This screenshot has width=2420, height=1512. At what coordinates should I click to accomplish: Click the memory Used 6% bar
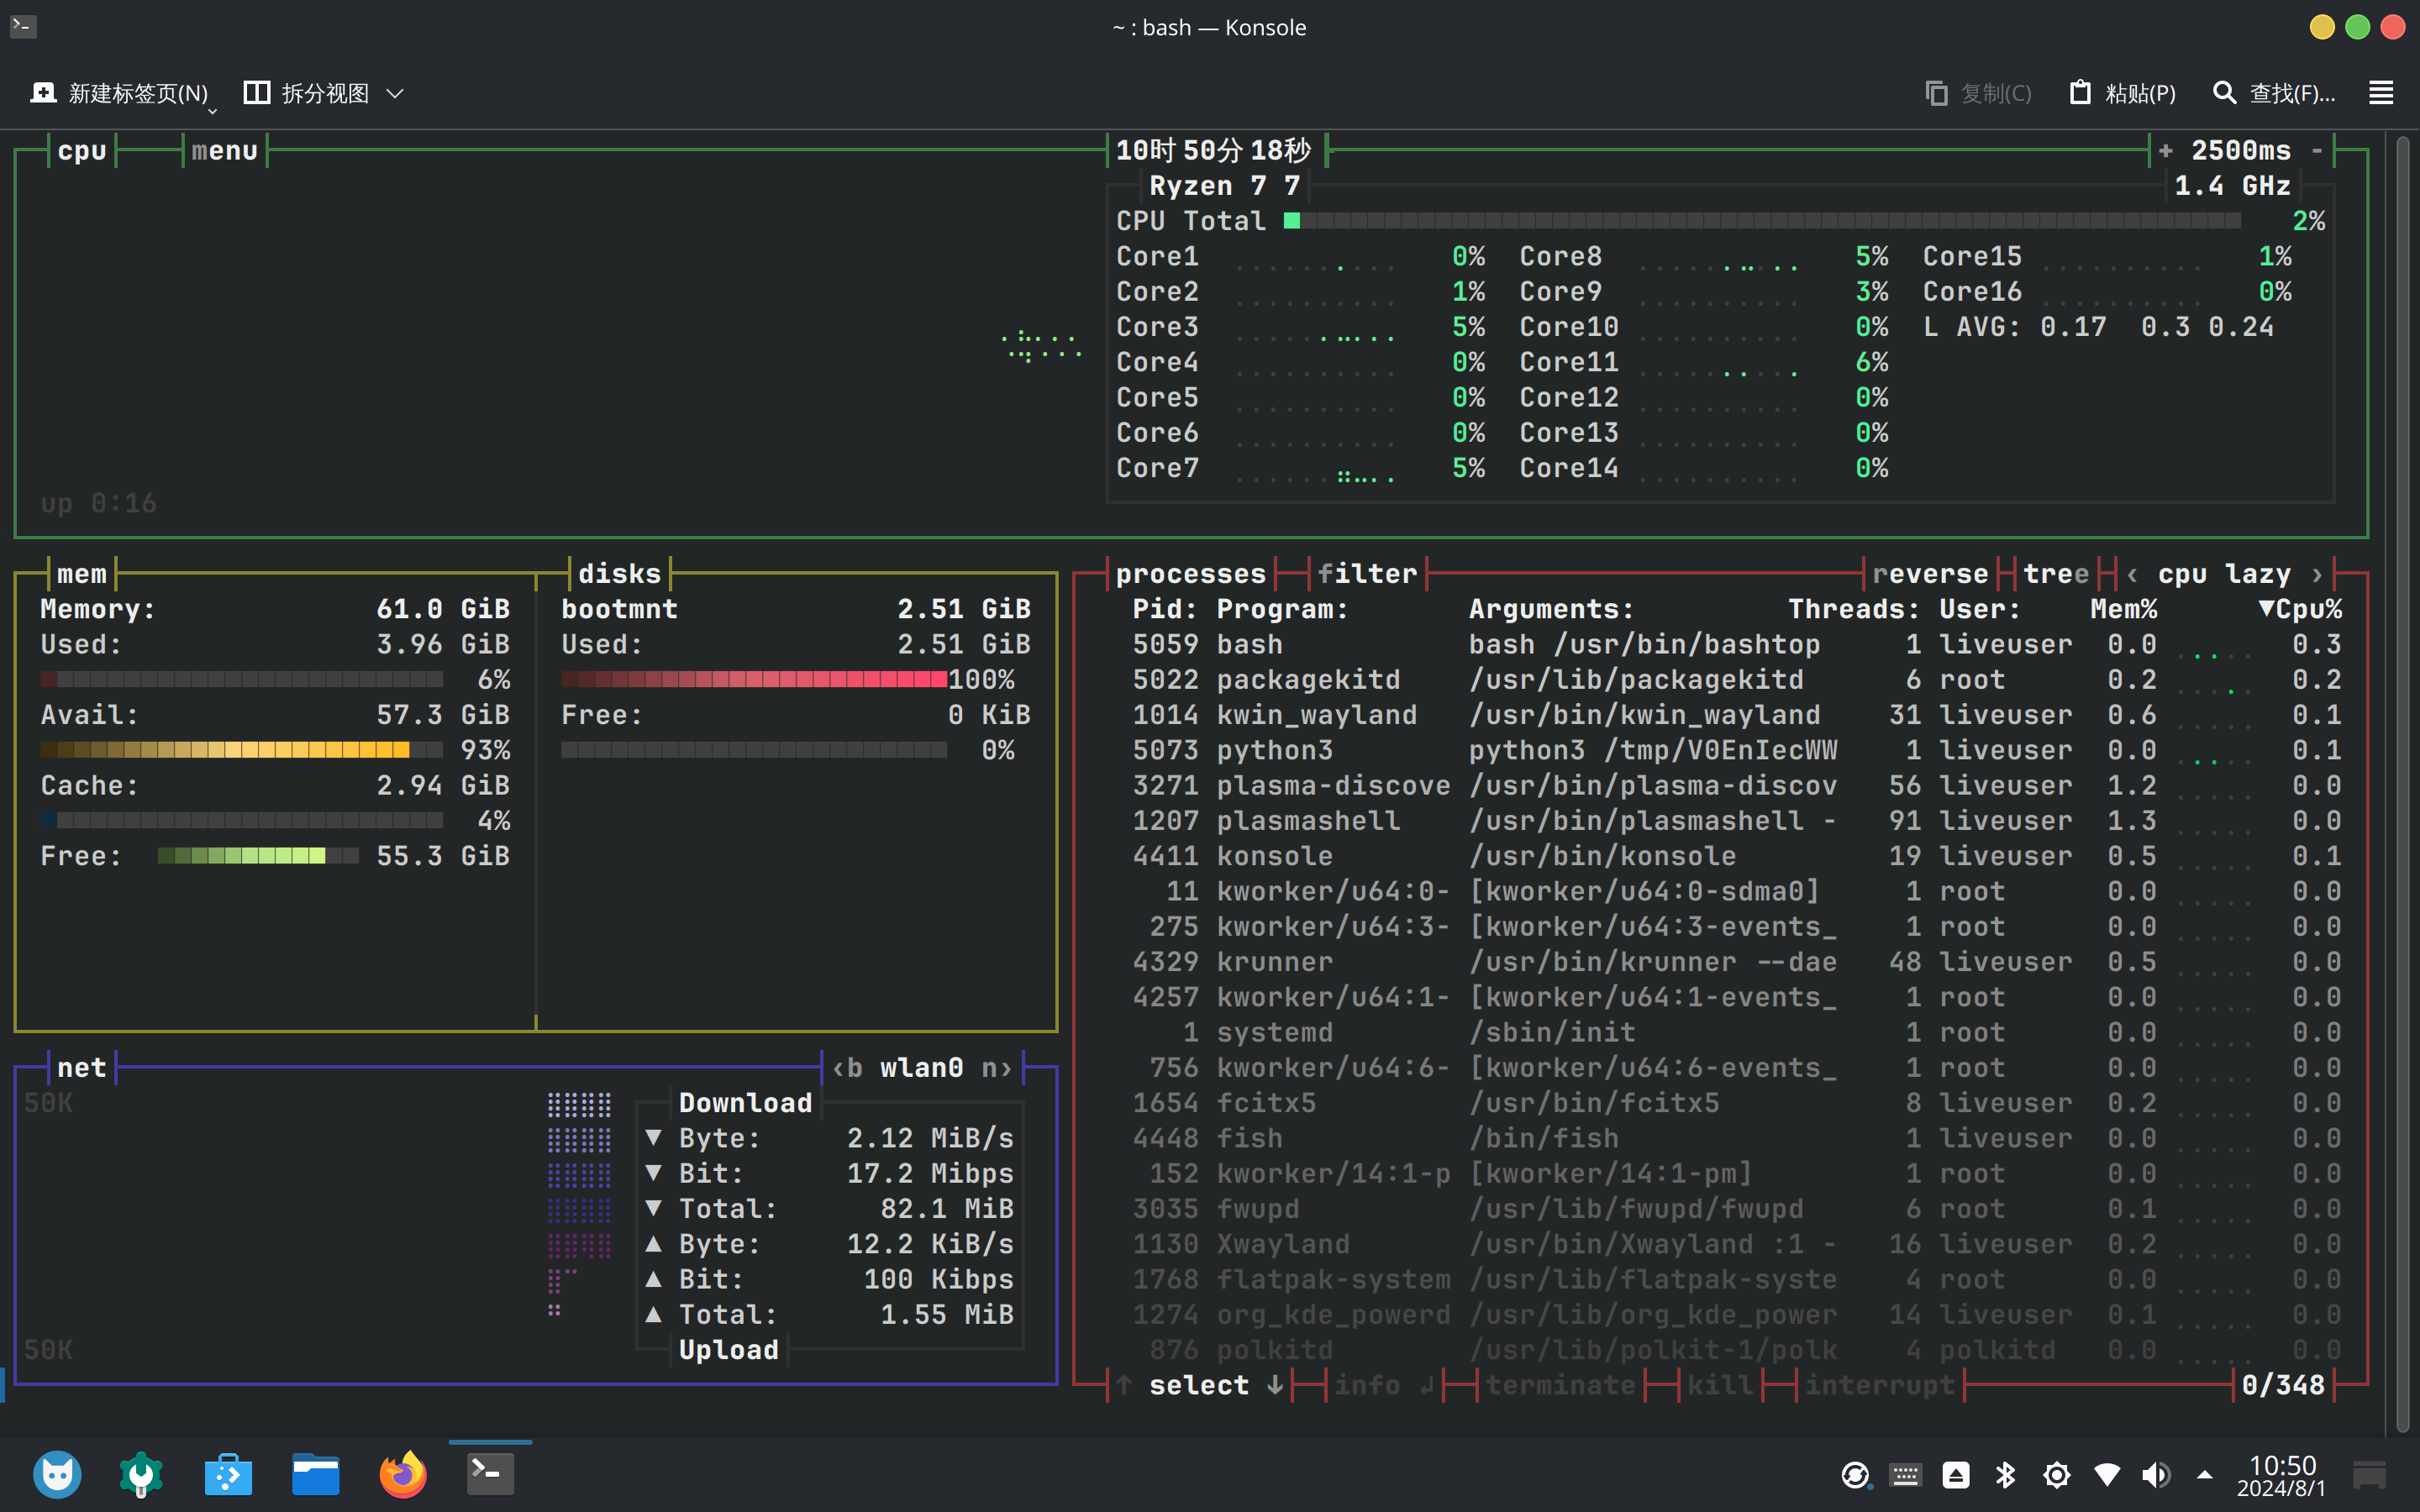click(x=241, y=680)
